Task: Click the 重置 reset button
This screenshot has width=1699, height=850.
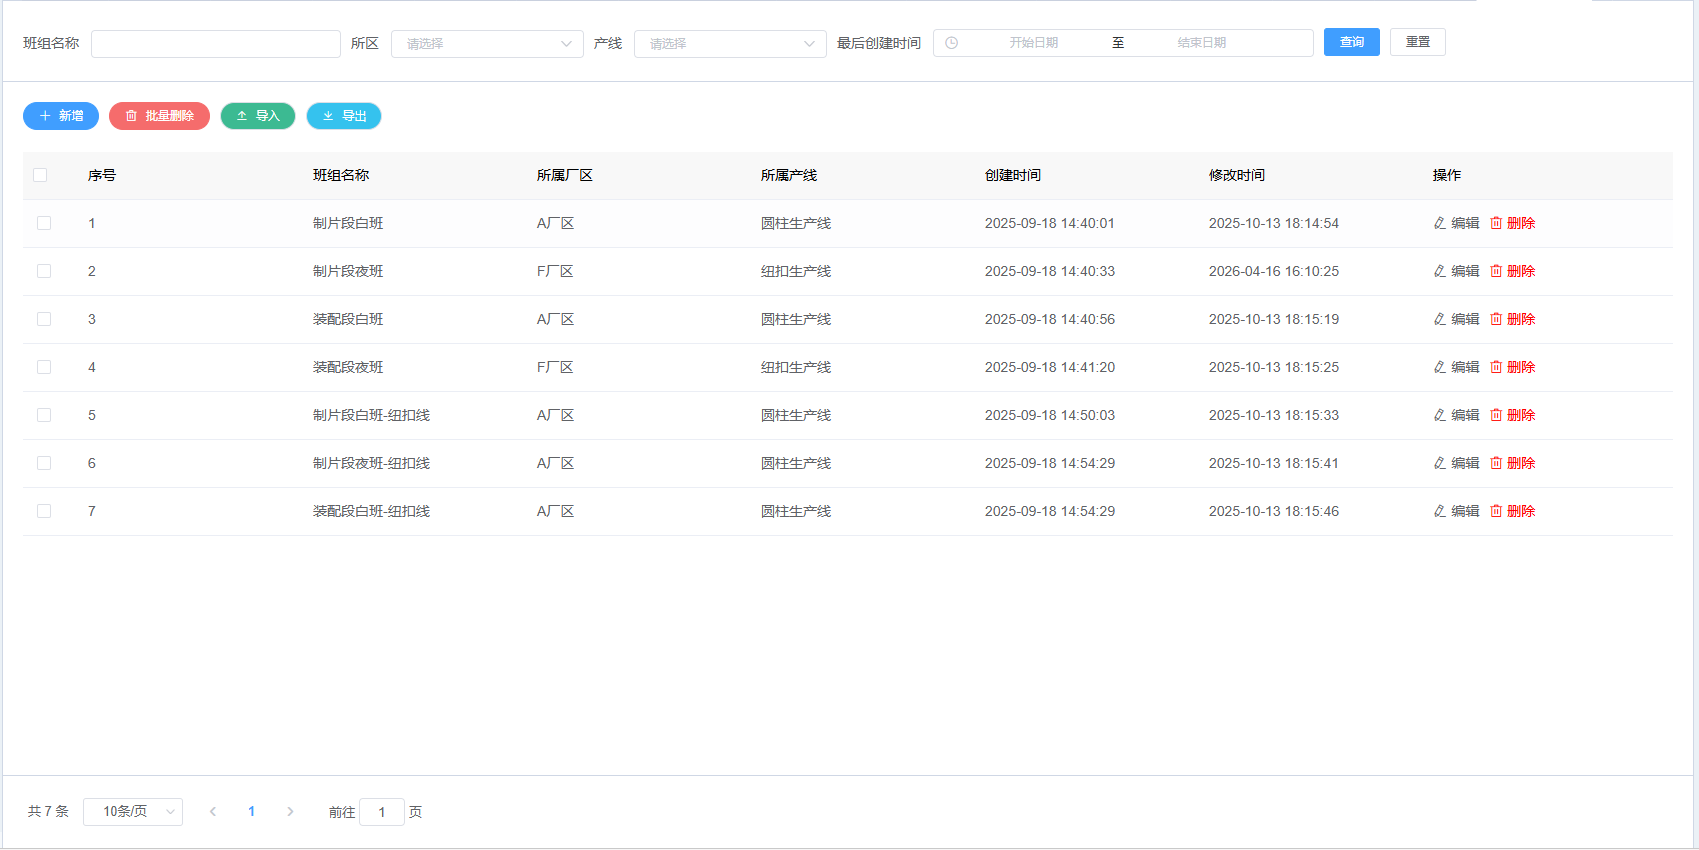Action: 1418,42
